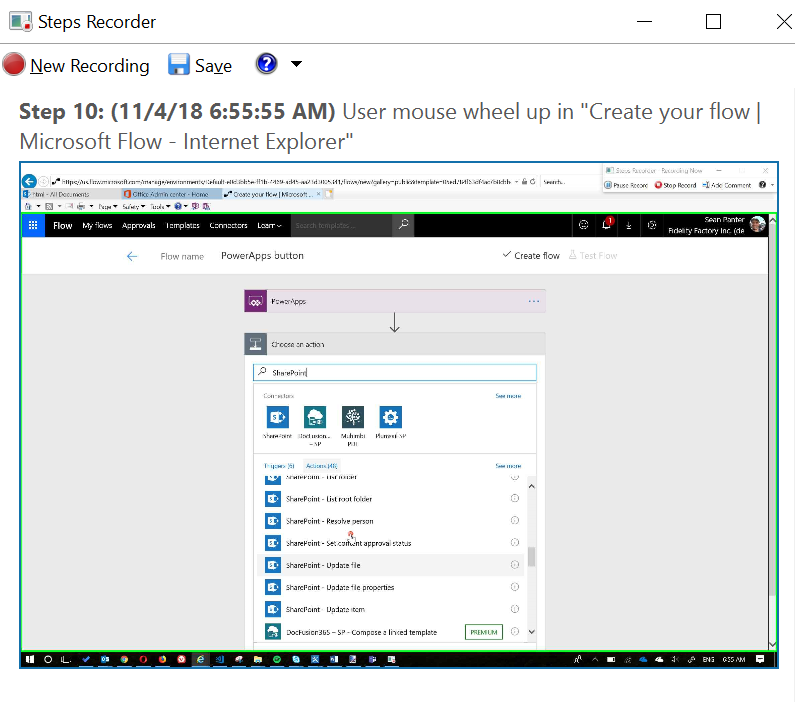Open the notifications bell icon
This screenshot has height=702, width=795.
pos(606,224)
